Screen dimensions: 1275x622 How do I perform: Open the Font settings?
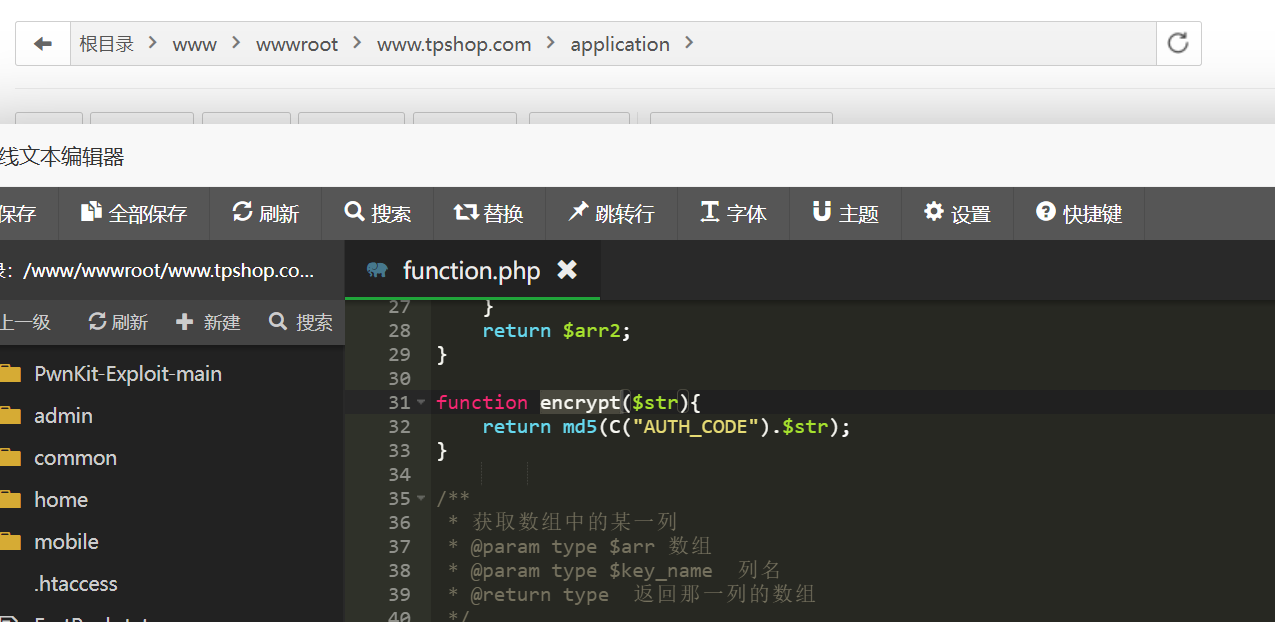733,213
